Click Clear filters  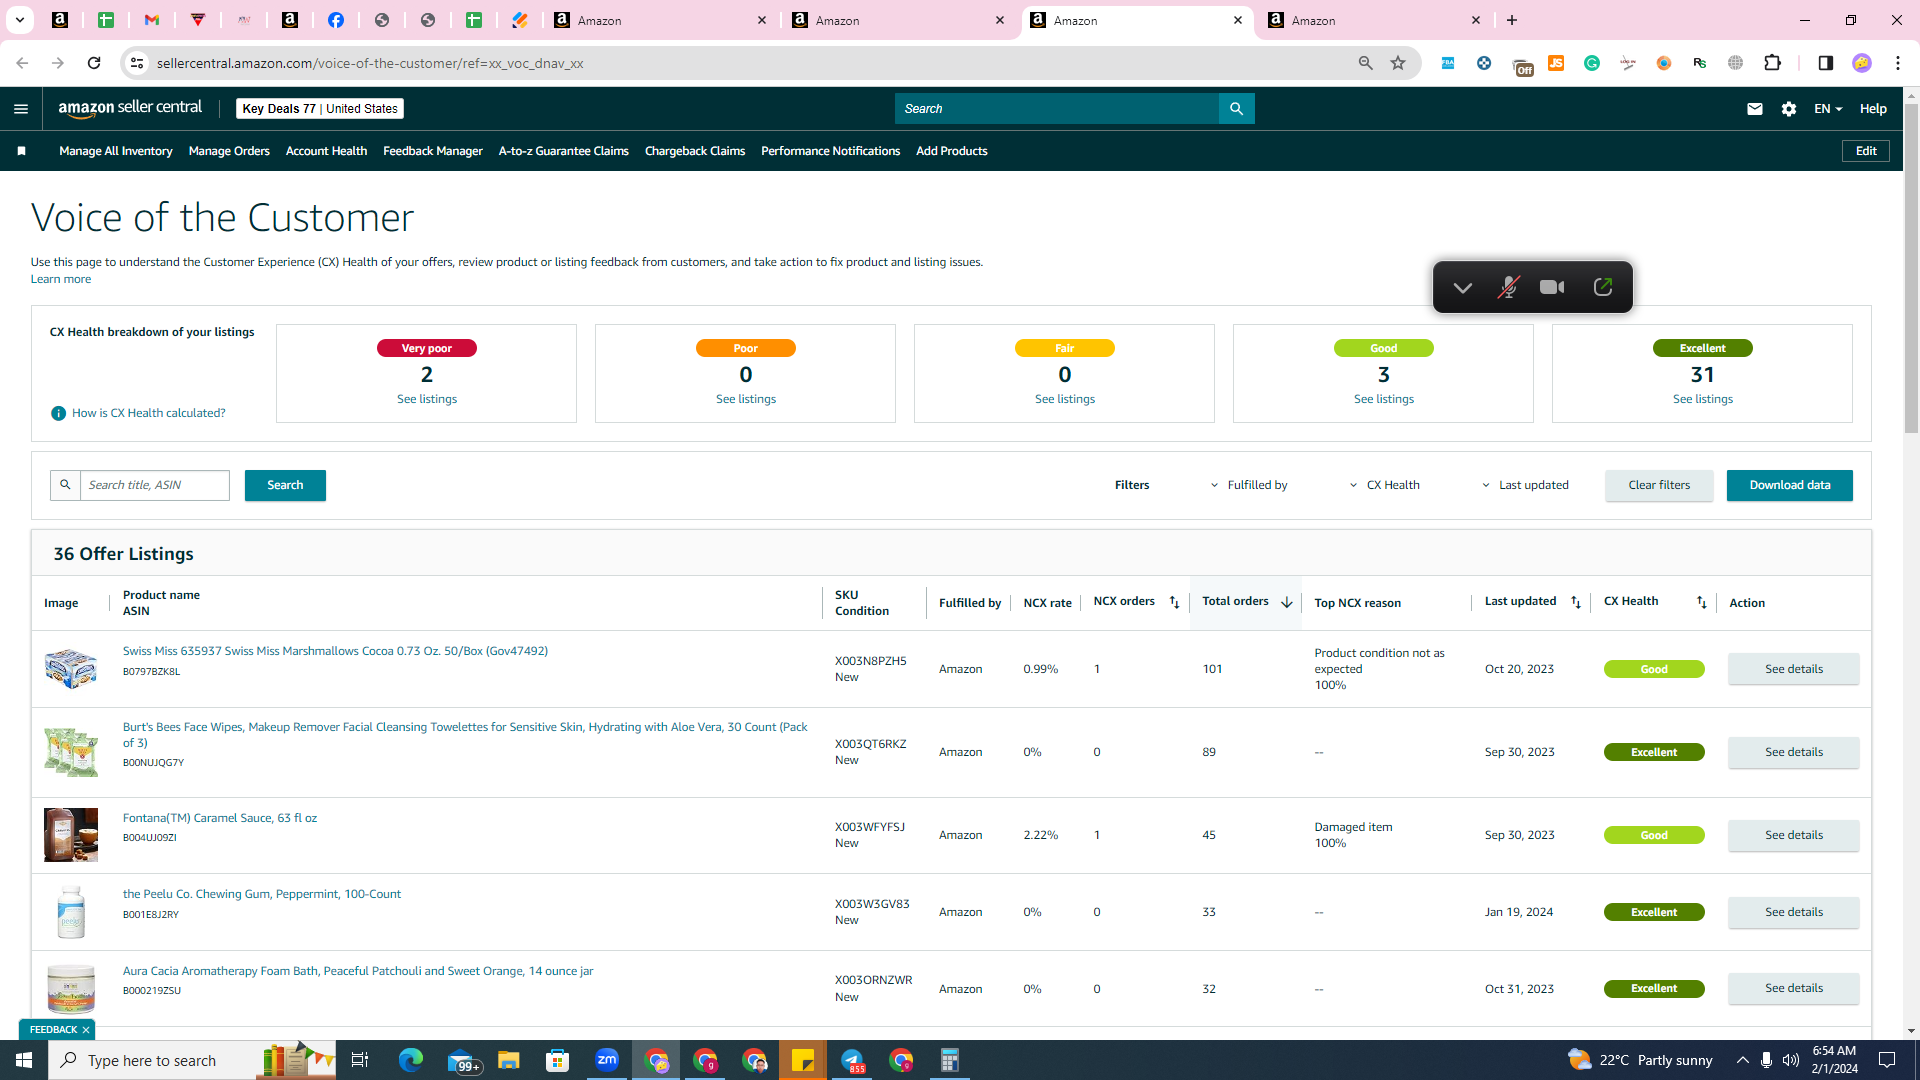tap(1659, 485)
